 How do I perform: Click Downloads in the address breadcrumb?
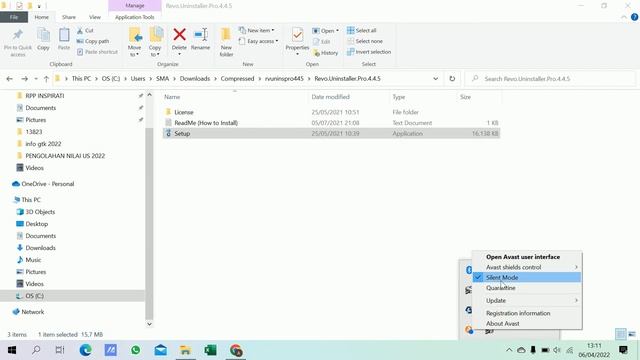195,79
